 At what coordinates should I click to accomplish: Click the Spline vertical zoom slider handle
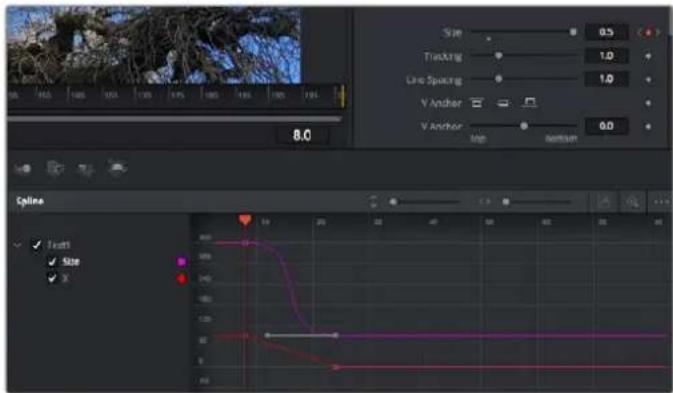point(393,201)
